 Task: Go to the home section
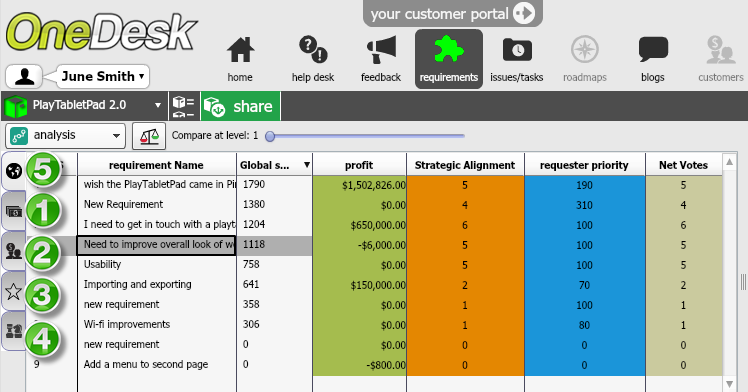(240, 59)
